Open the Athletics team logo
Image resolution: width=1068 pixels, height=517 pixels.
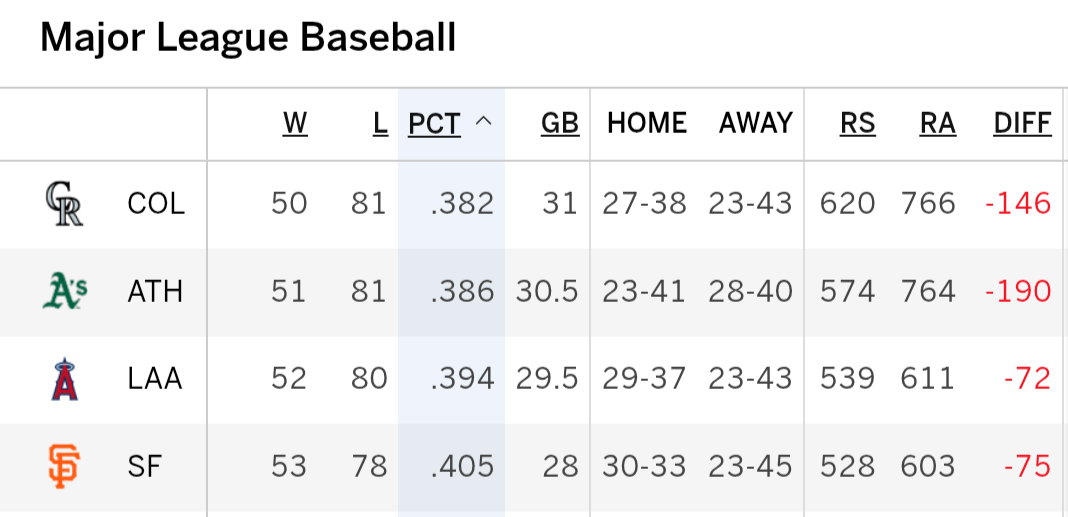pos(65,292)
